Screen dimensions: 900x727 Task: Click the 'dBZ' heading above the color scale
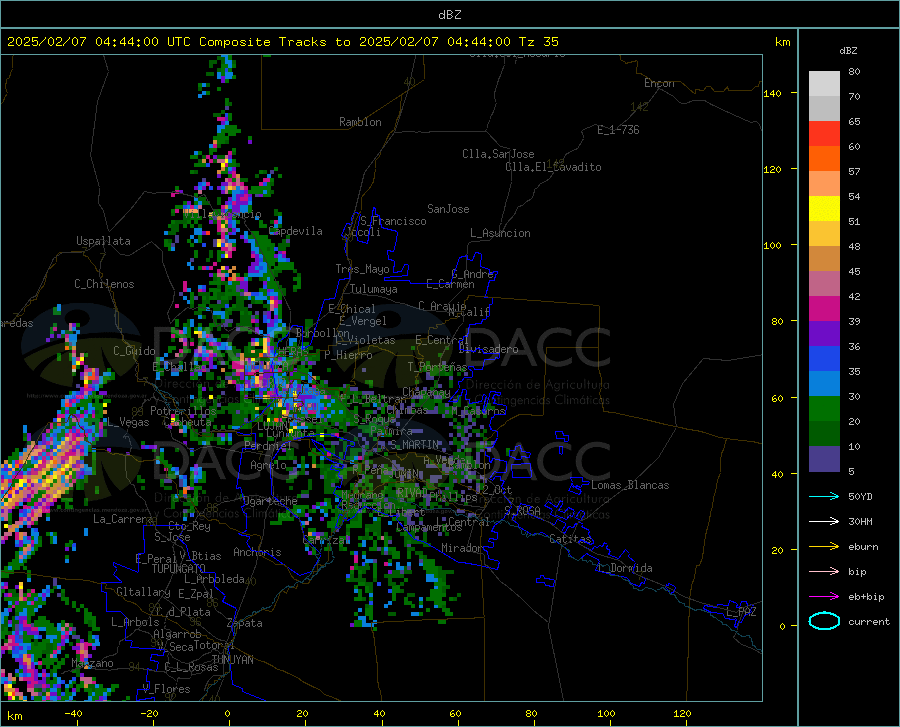[848, 50]
